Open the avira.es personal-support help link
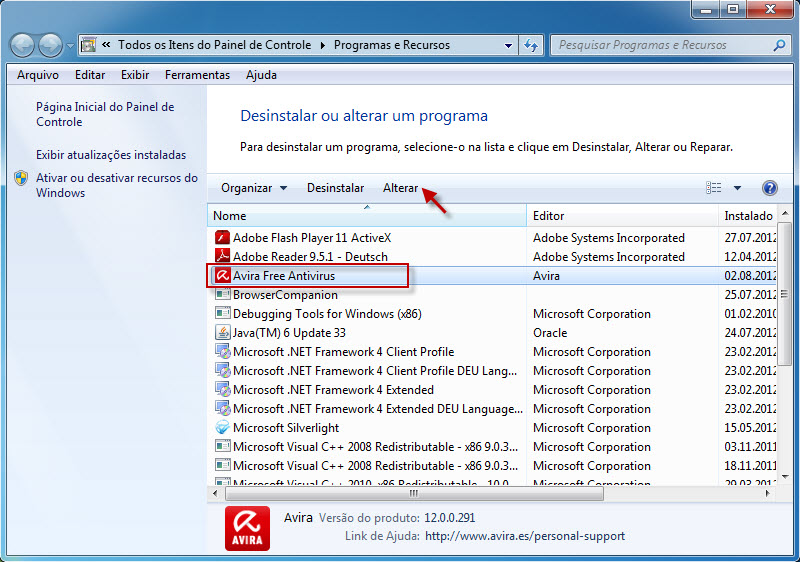Screen dimensions: 800x562 (x=524, y=536)
